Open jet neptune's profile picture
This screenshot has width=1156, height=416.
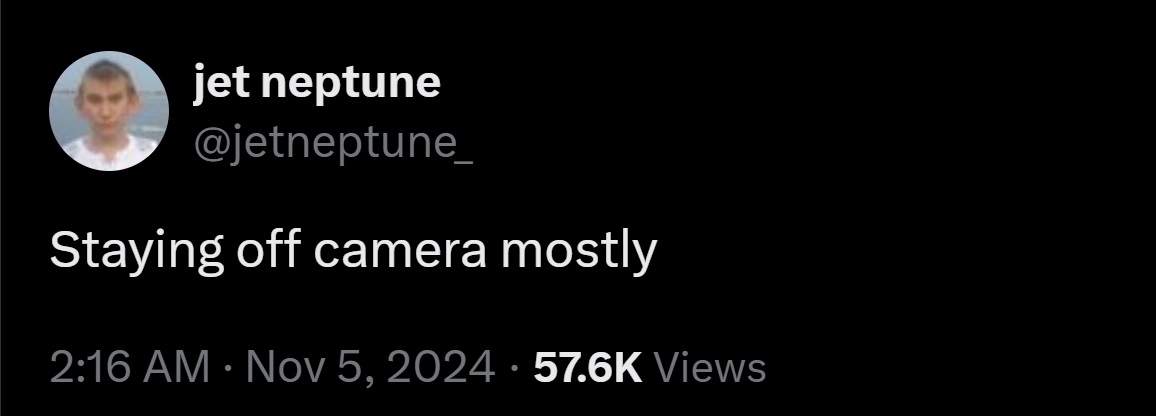(109, 111)
